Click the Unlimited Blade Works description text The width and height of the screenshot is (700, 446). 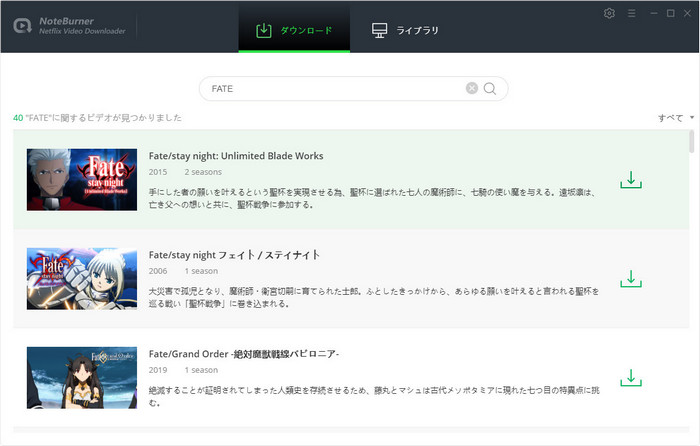click(x=372, y=199)
